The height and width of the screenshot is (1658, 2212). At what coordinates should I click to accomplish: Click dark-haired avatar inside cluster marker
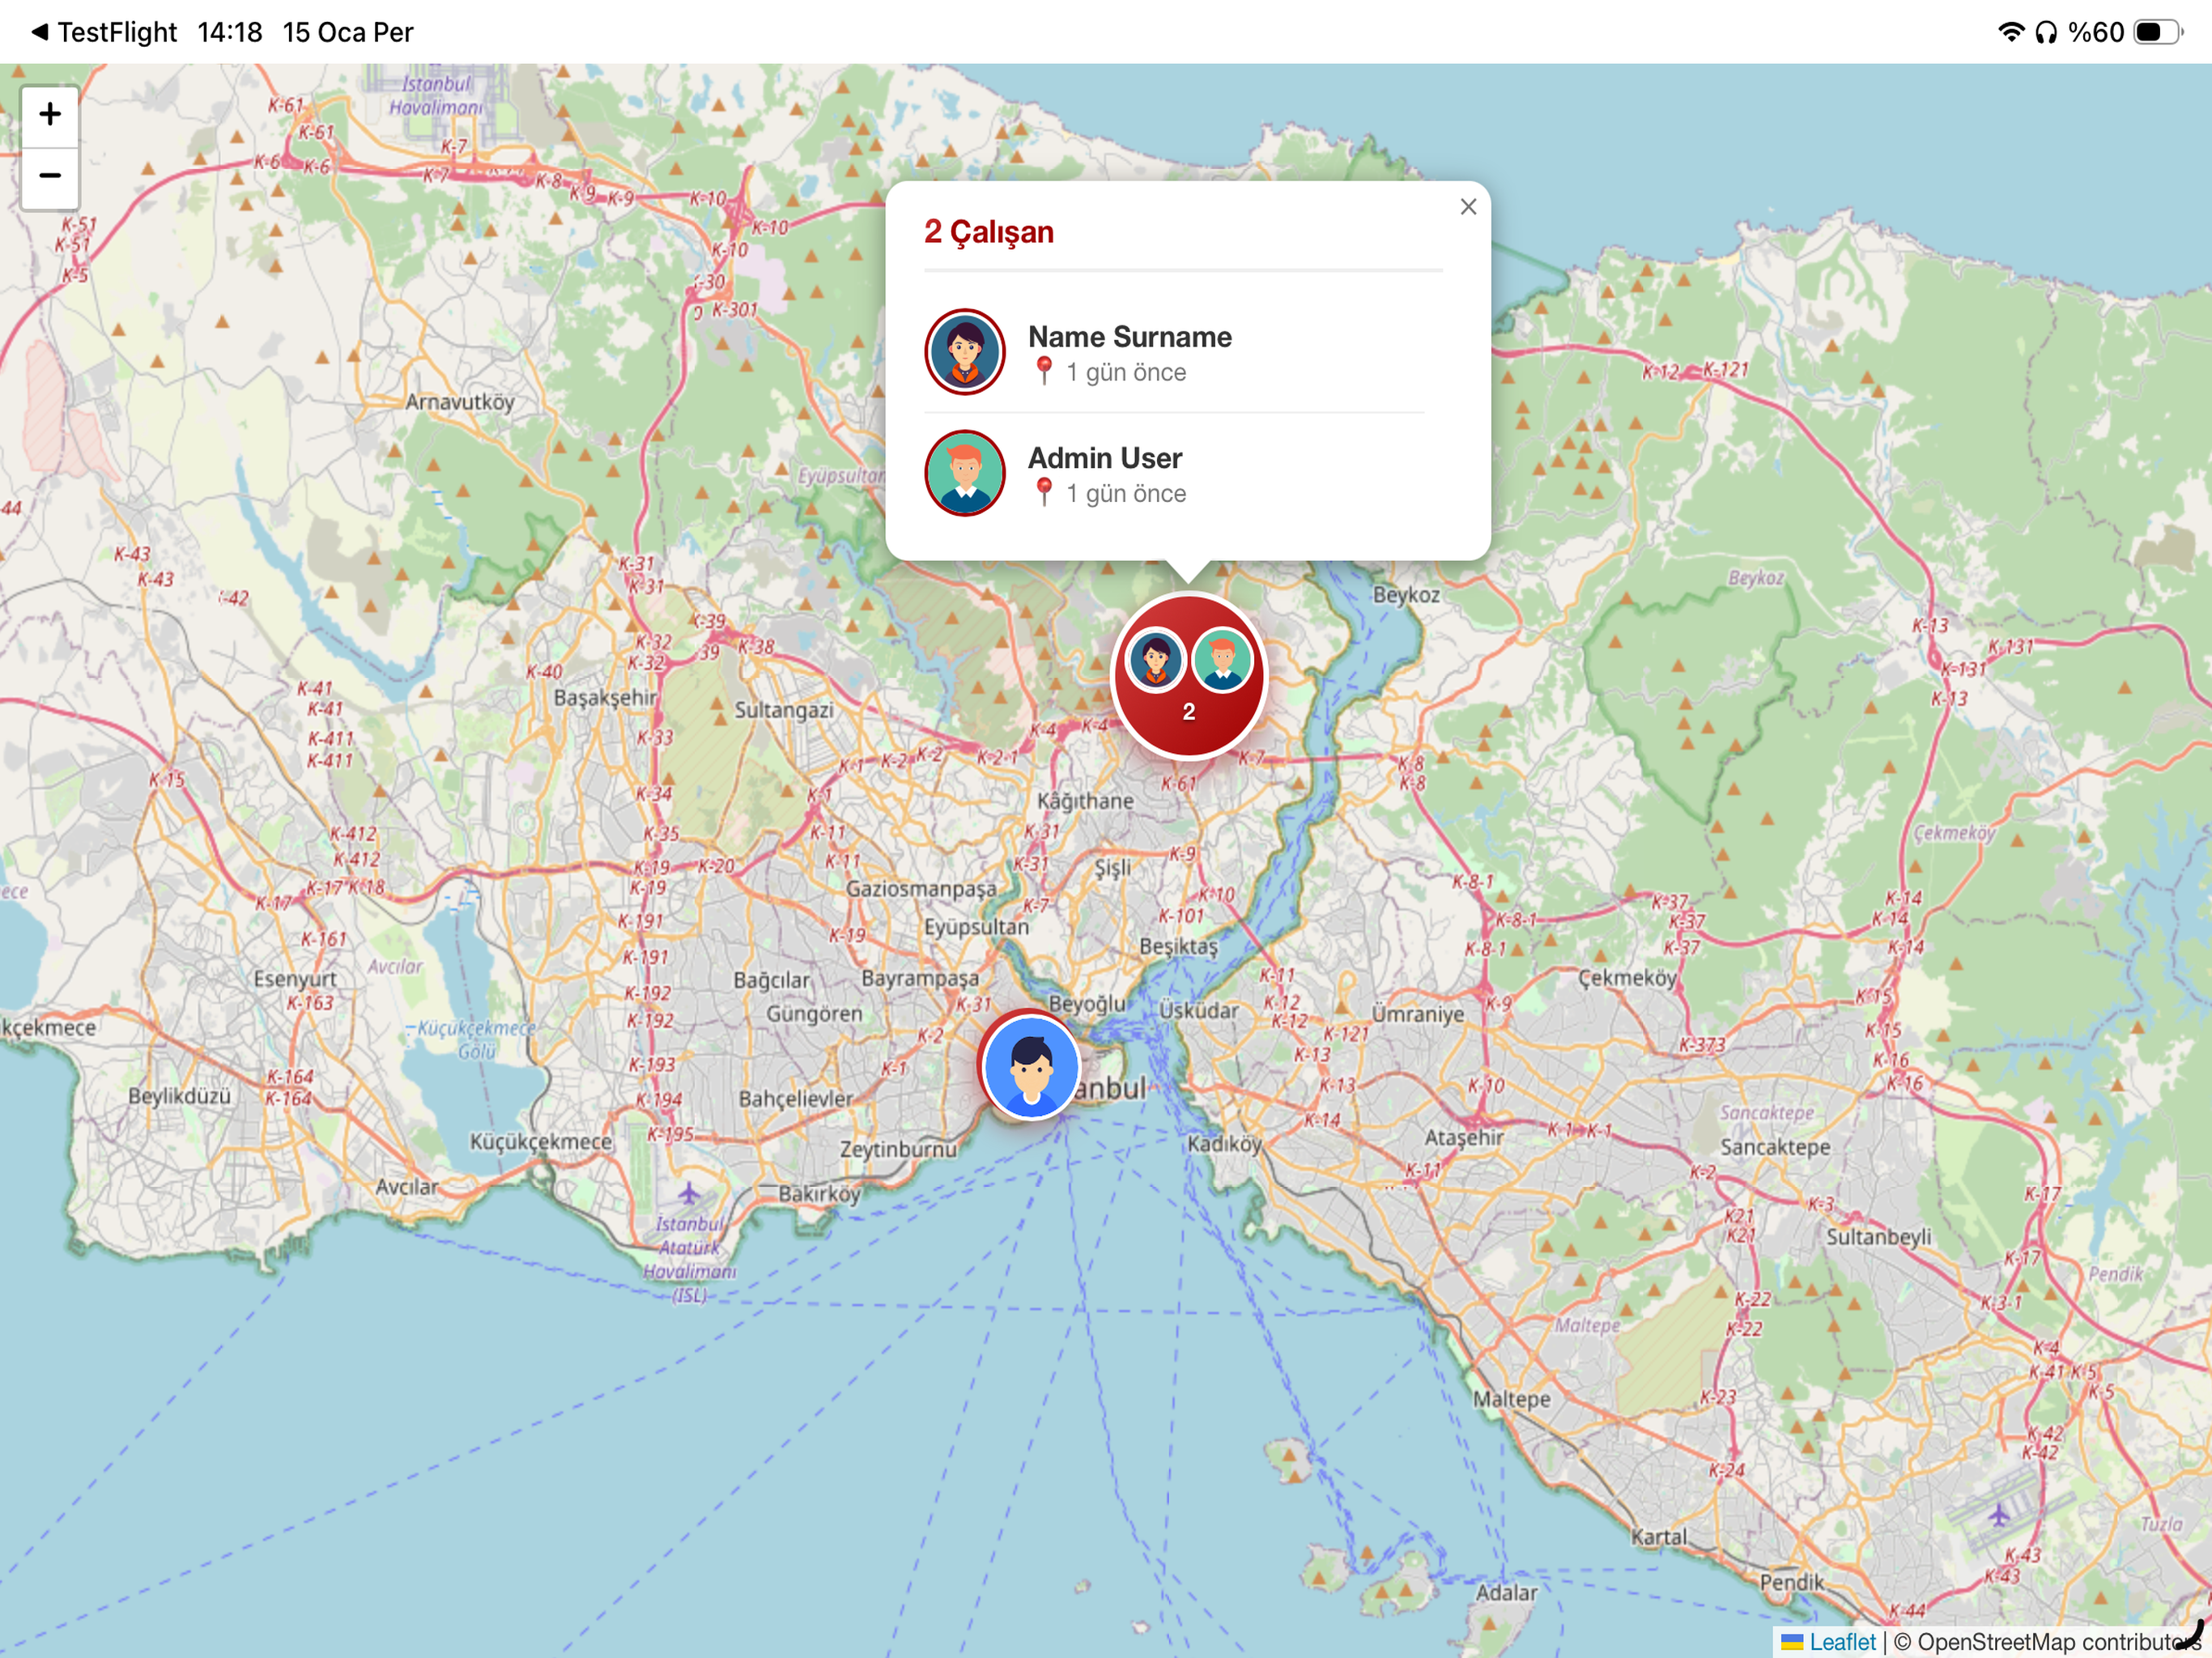1156,660
